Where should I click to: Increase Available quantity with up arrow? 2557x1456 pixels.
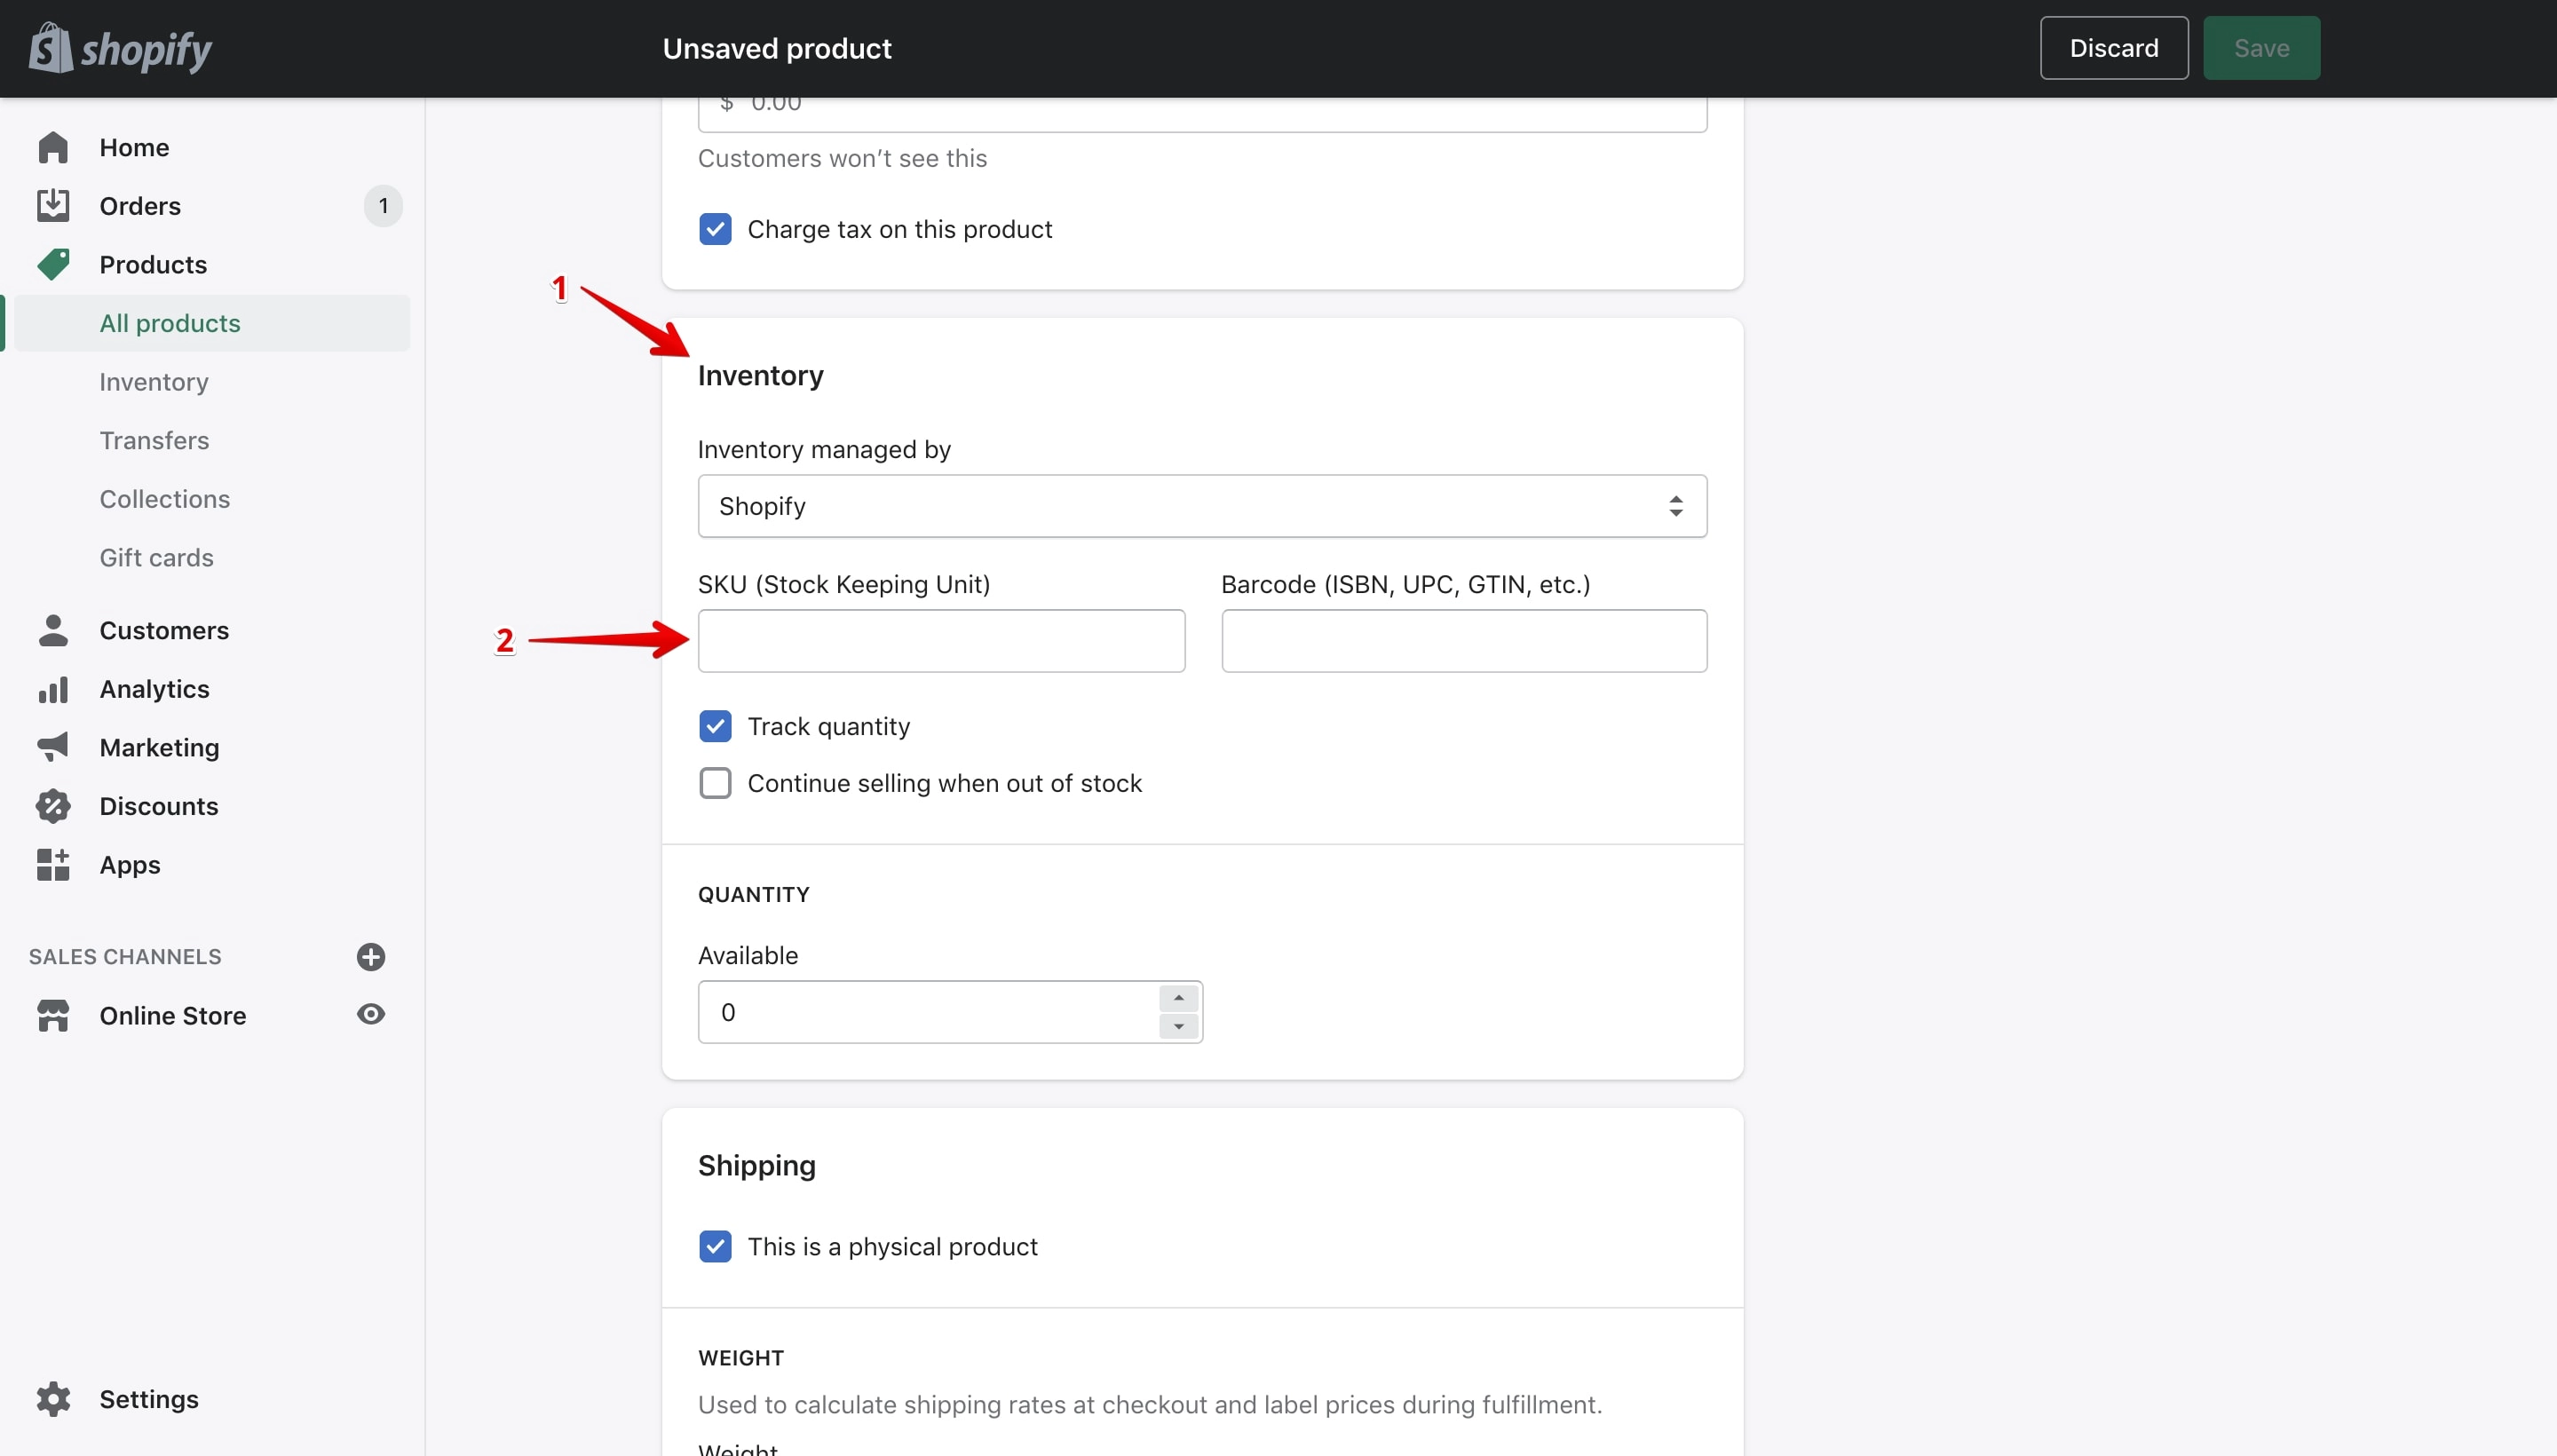1178,998
